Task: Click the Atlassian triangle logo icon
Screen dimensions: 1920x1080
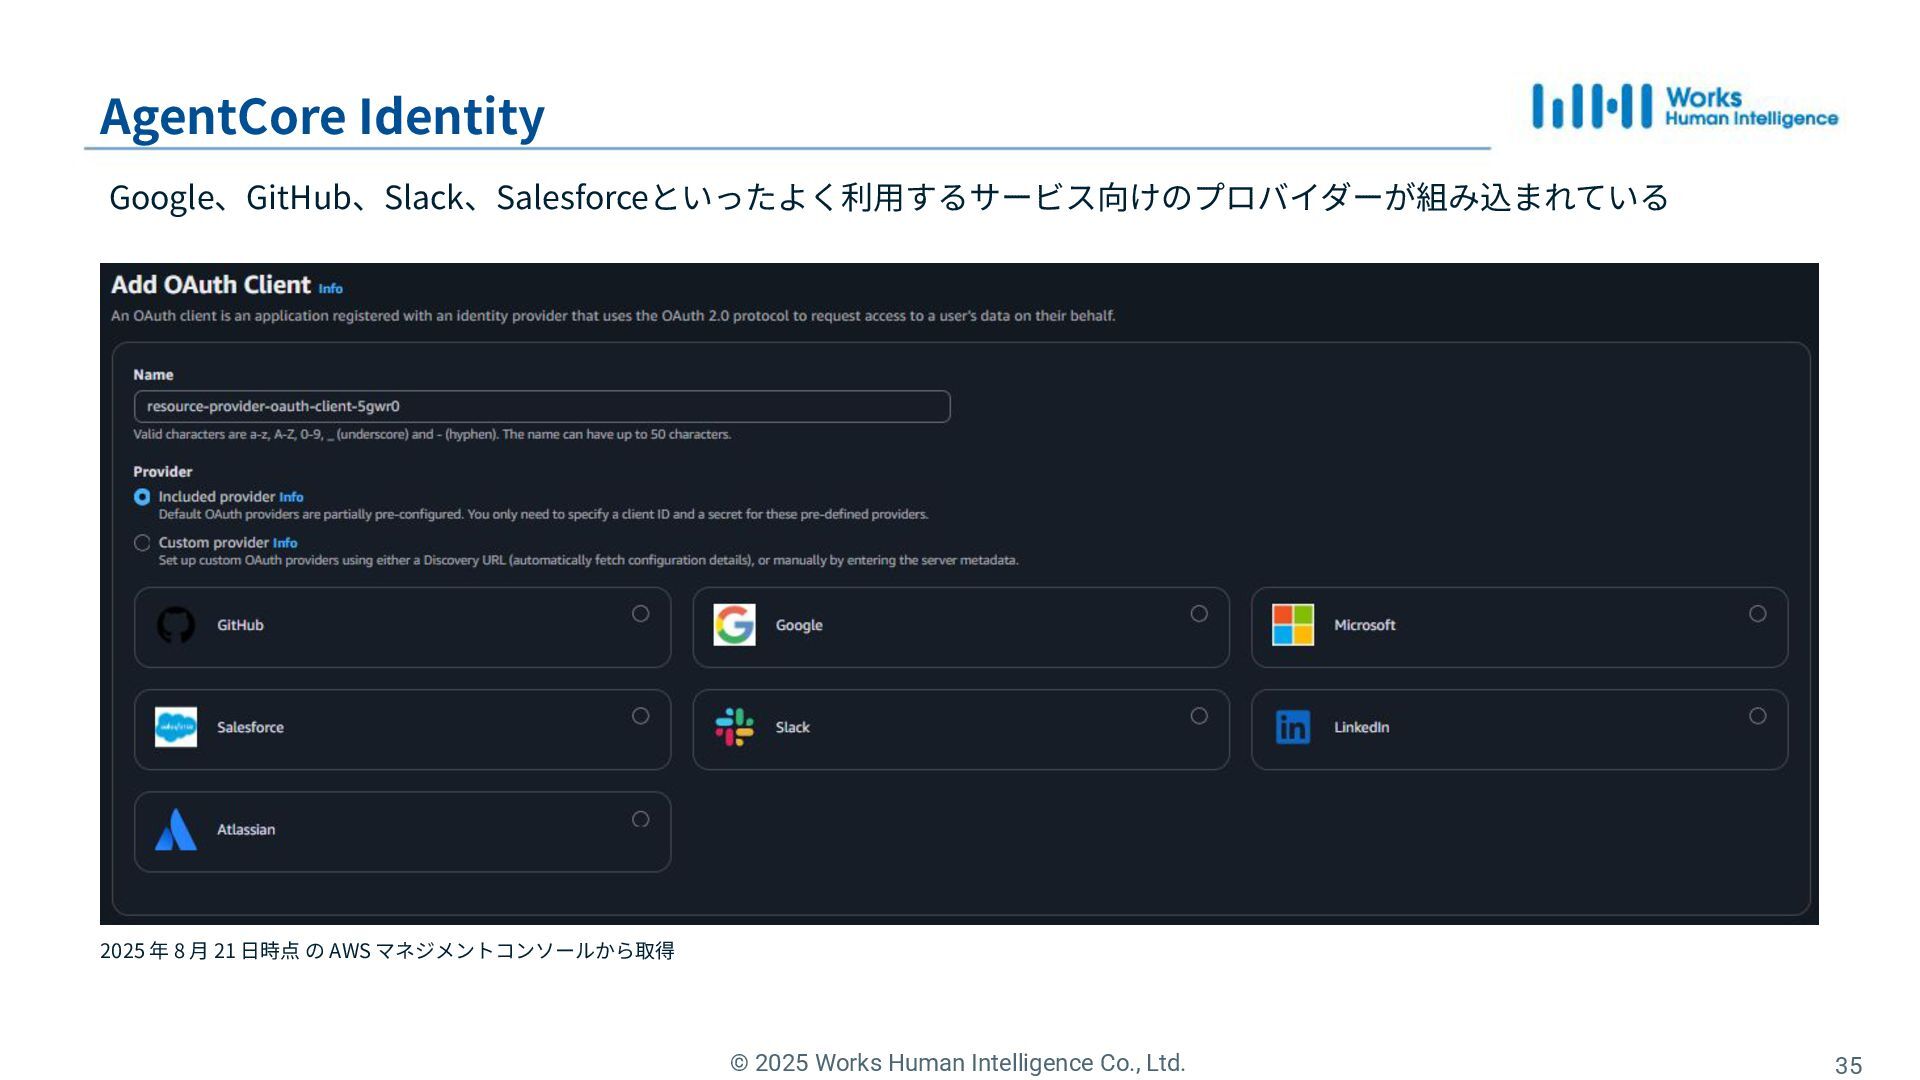Action: [176, 829]
